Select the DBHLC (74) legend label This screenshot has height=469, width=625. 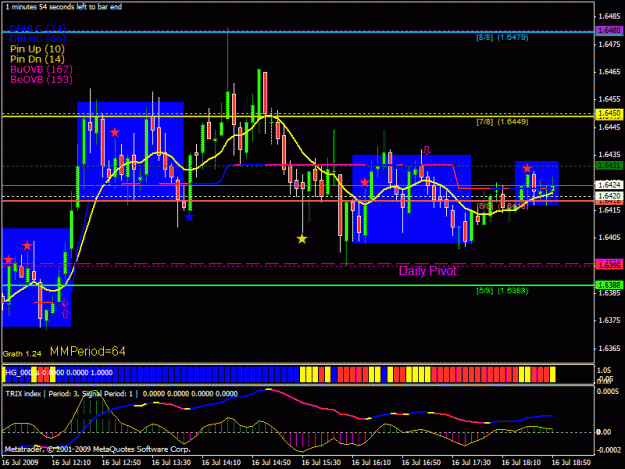click(37, 28)
